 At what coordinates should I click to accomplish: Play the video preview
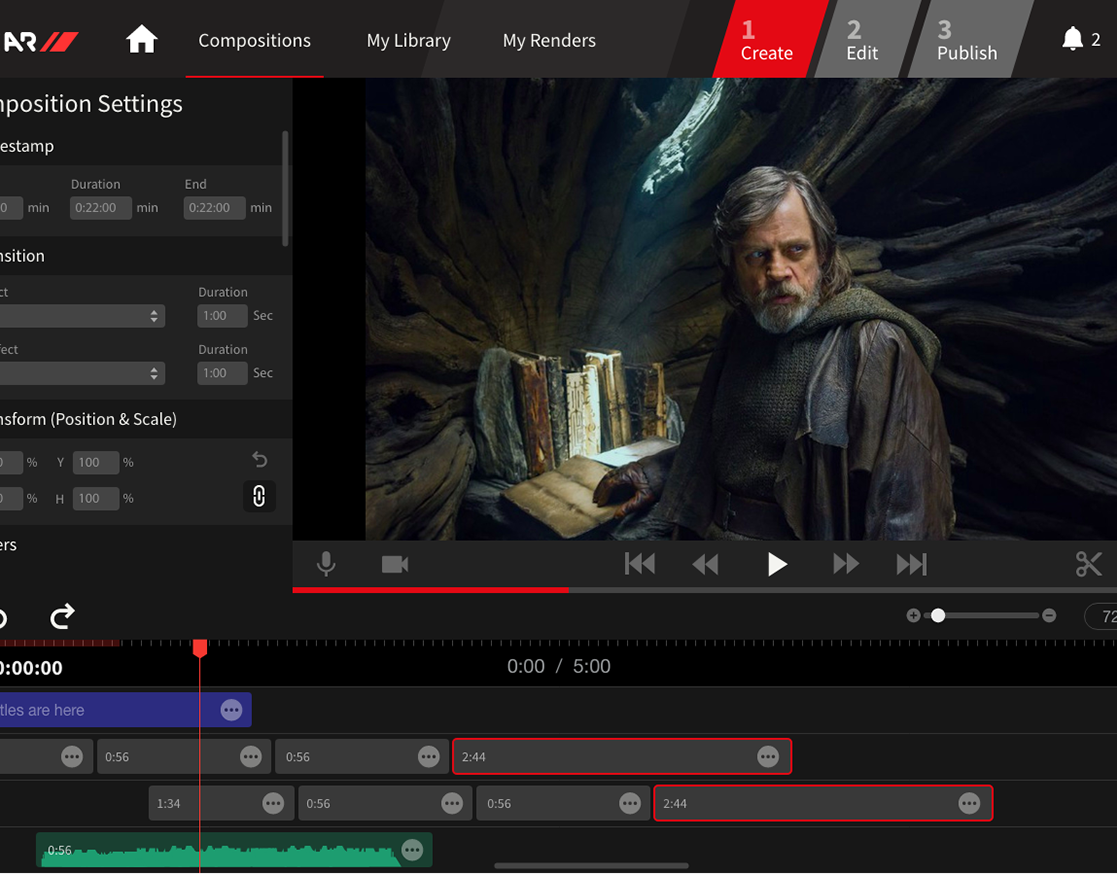coord(777,565)
